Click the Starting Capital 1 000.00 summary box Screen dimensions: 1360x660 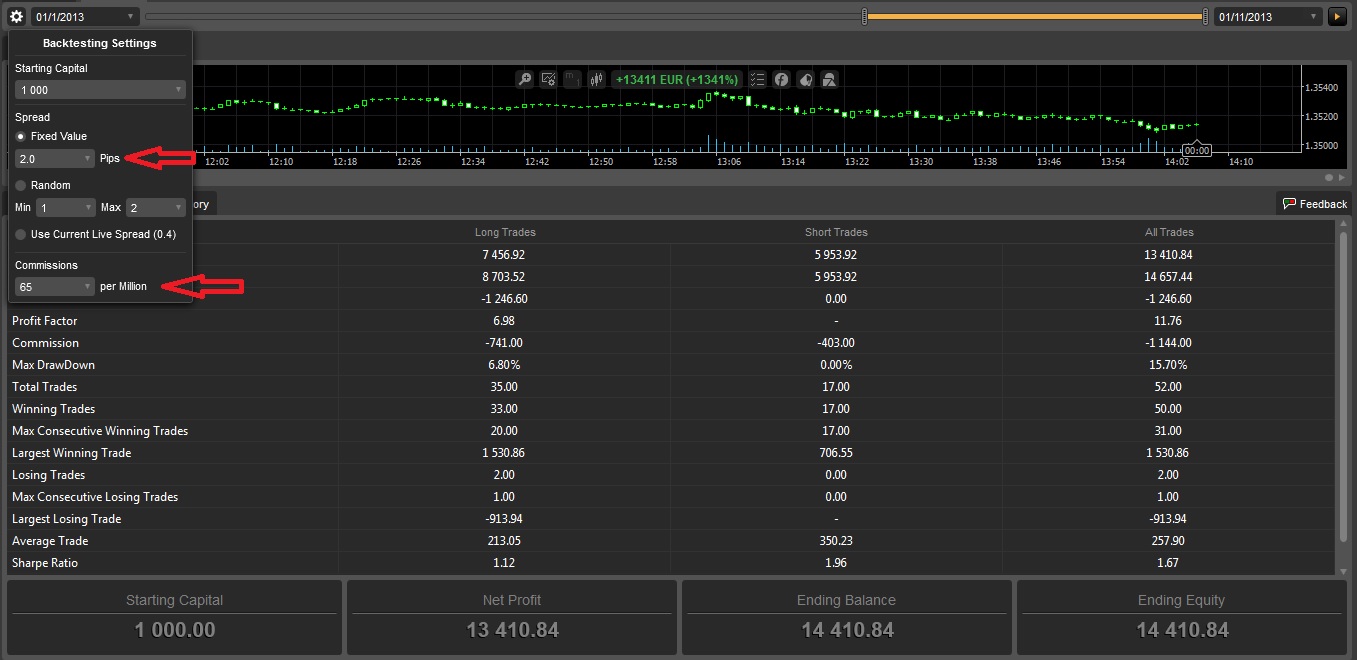point(175,616)
